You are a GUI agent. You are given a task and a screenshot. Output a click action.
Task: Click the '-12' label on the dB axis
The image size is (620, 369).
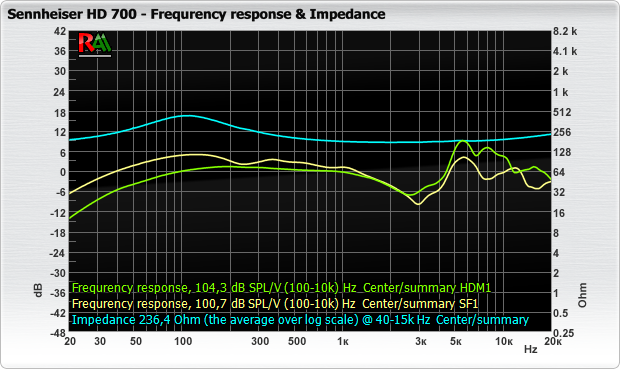[x=58, y=213]
